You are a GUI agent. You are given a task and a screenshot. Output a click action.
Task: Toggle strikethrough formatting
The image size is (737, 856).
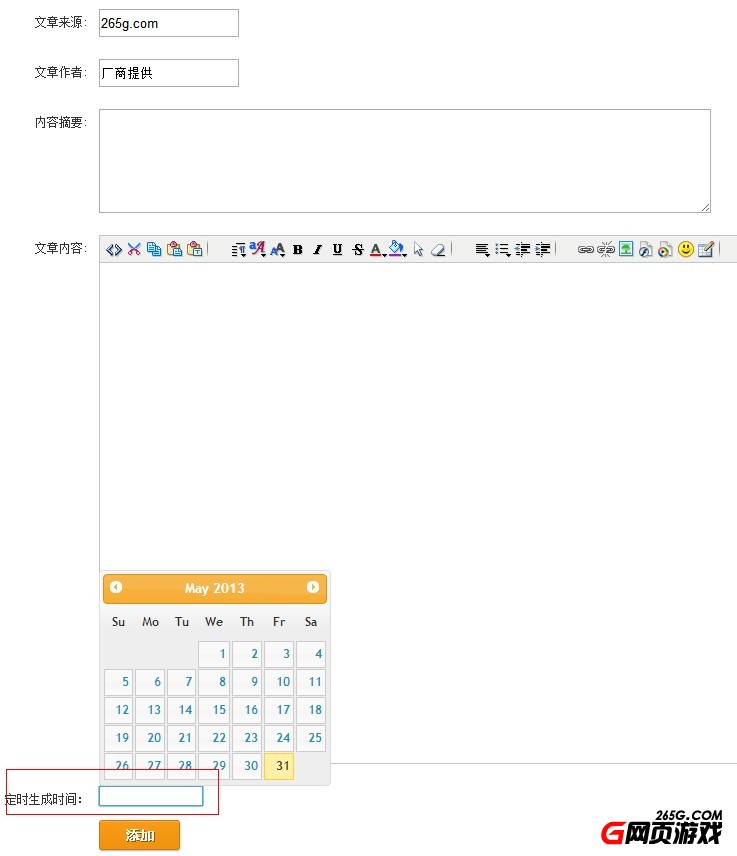pyautogui.click(x=358, y=249)
